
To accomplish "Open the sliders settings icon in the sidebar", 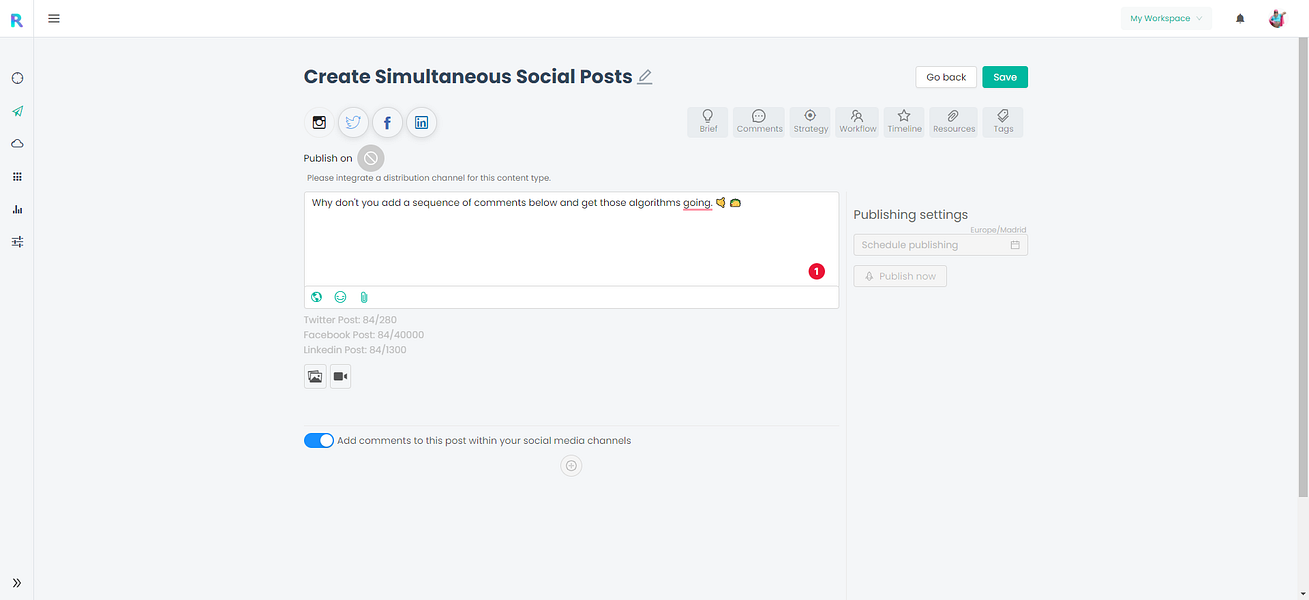I will click(17, 242).
